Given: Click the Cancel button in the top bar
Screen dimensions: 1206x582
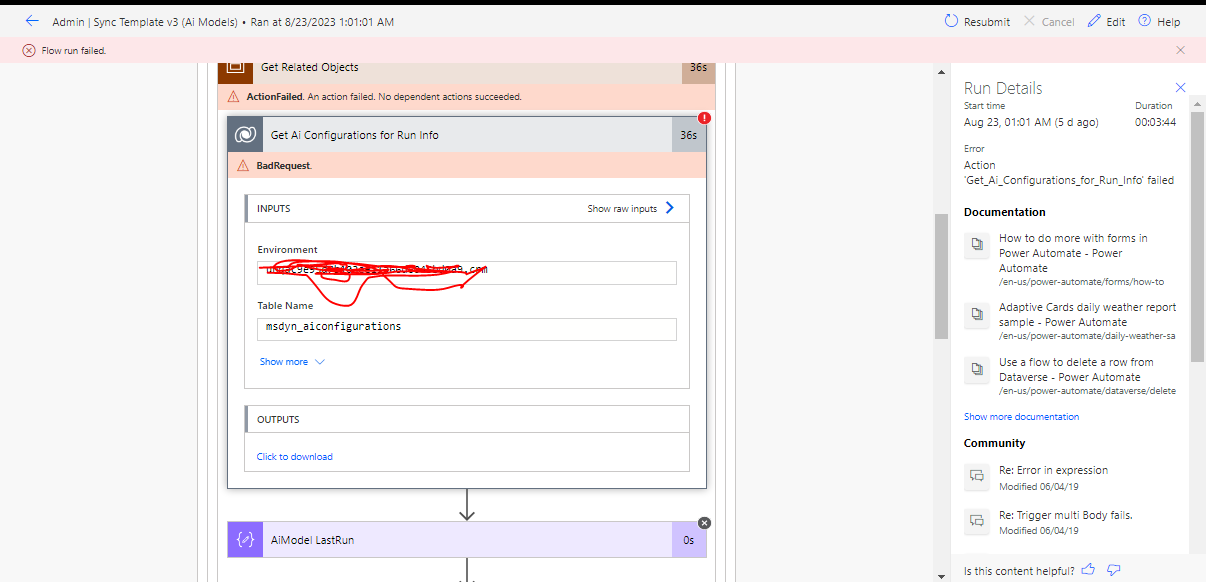Looking at the screenshot, I should click(1048, 20).
